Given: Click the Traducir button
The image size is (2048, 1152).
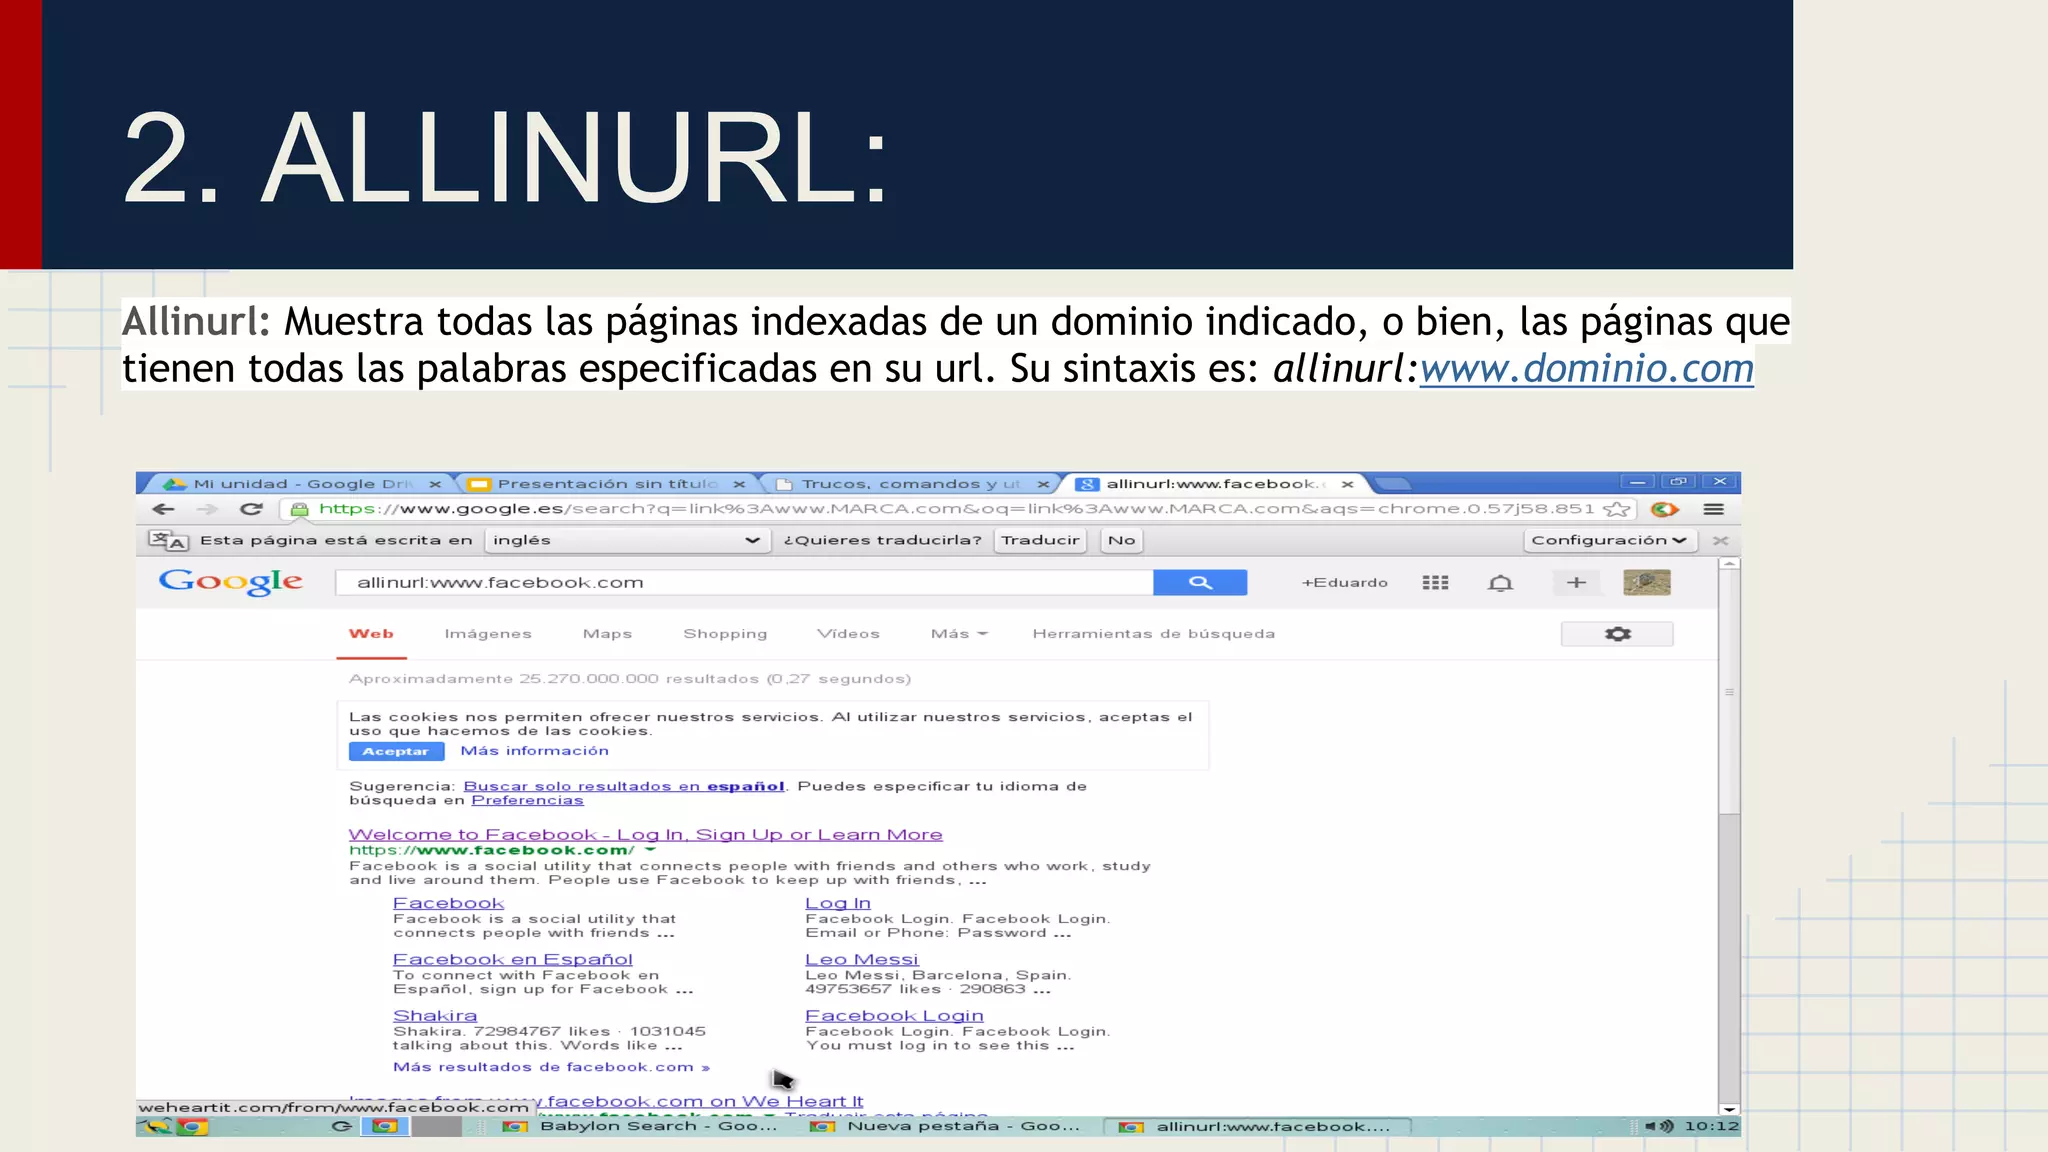Looking at the screenshot, I should 1040,540.
